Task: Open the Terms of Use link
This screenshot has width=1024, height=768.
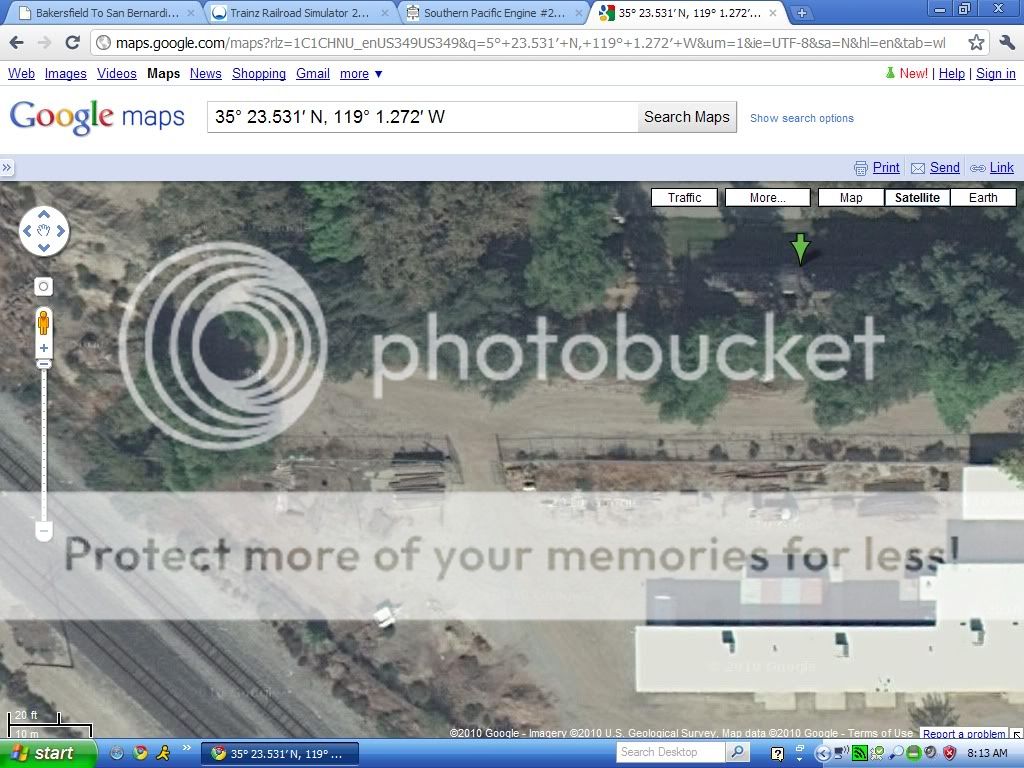Action: pos(880,733)
